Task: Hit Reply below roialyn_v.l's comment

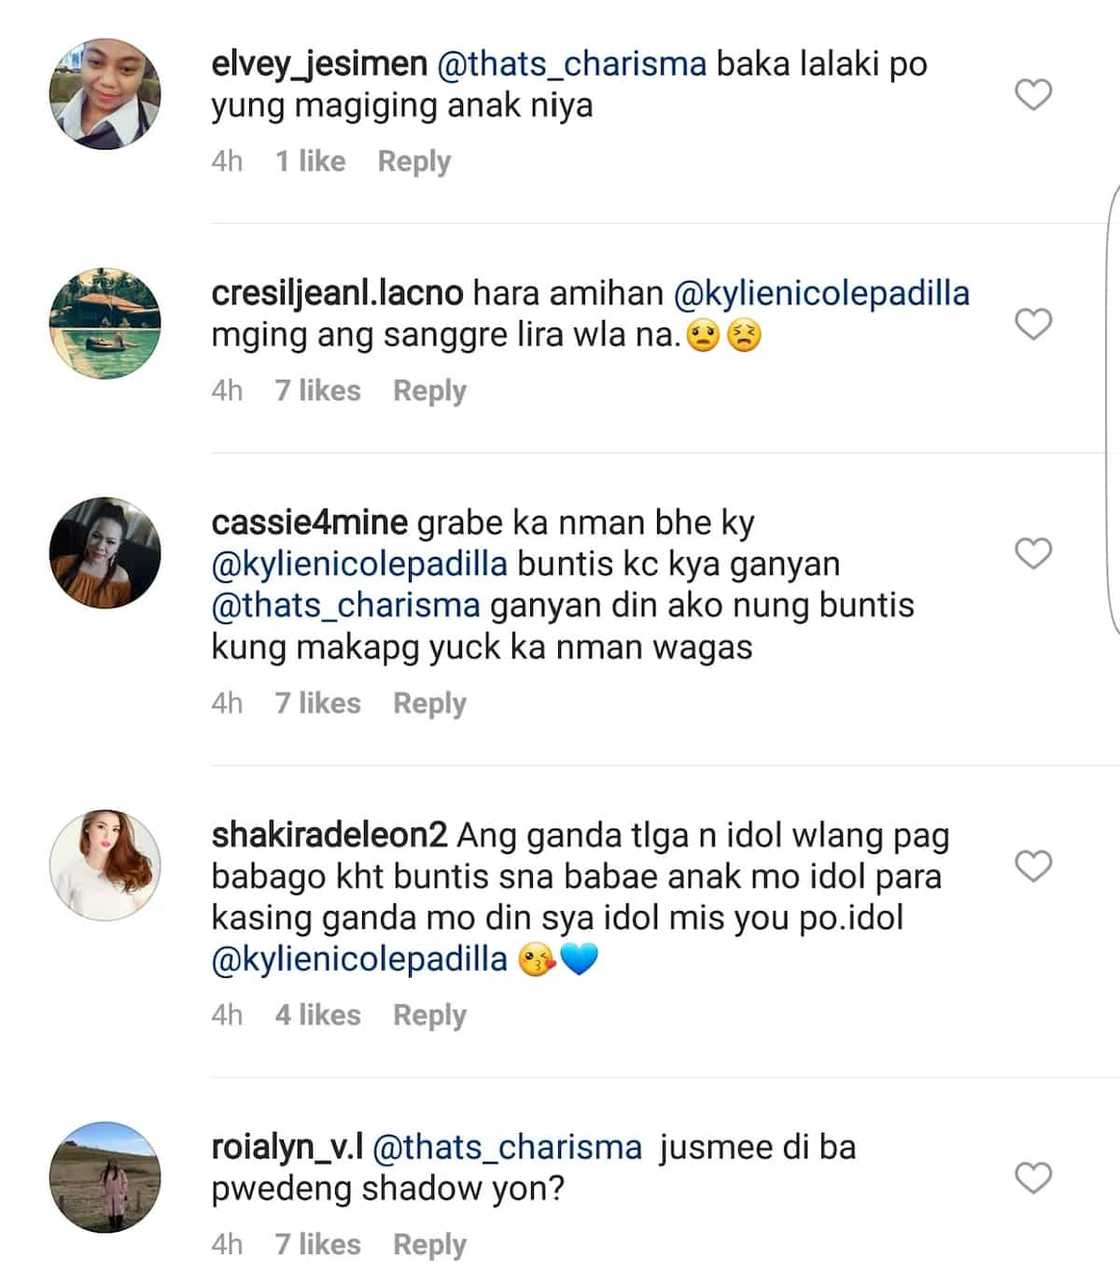Action: (429, 1245)
